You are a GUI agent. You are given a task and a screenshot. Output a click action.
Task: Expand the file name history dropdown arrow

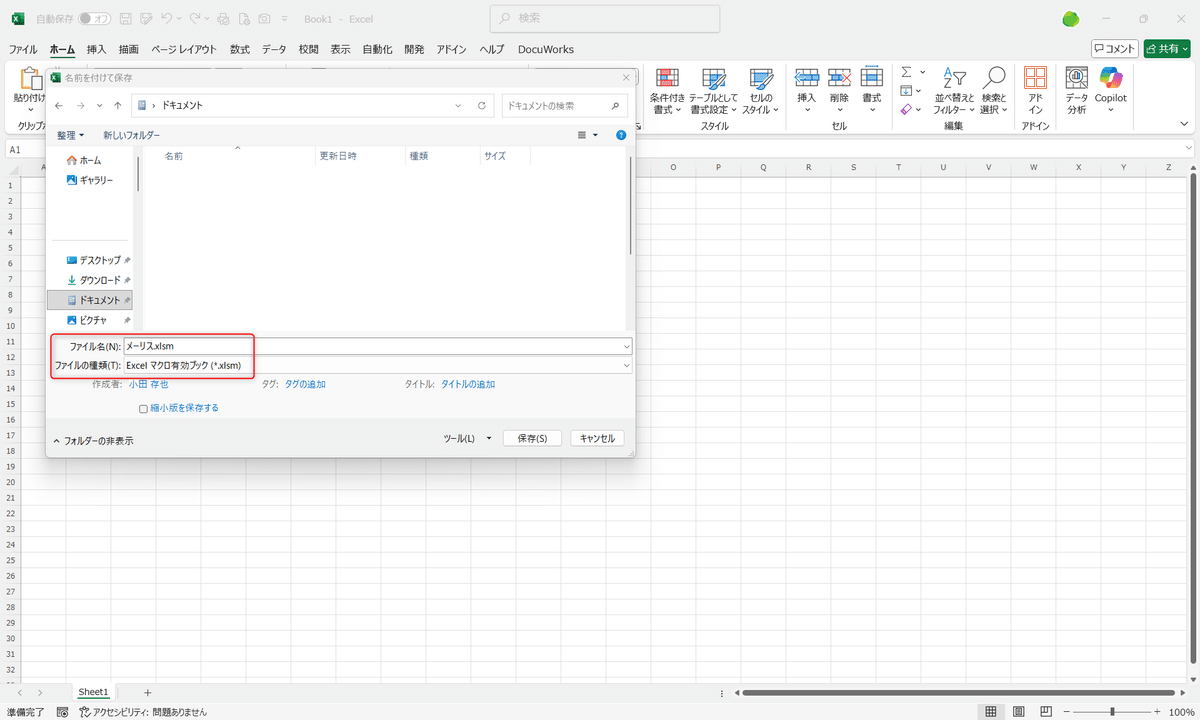[x=626, y=346]
